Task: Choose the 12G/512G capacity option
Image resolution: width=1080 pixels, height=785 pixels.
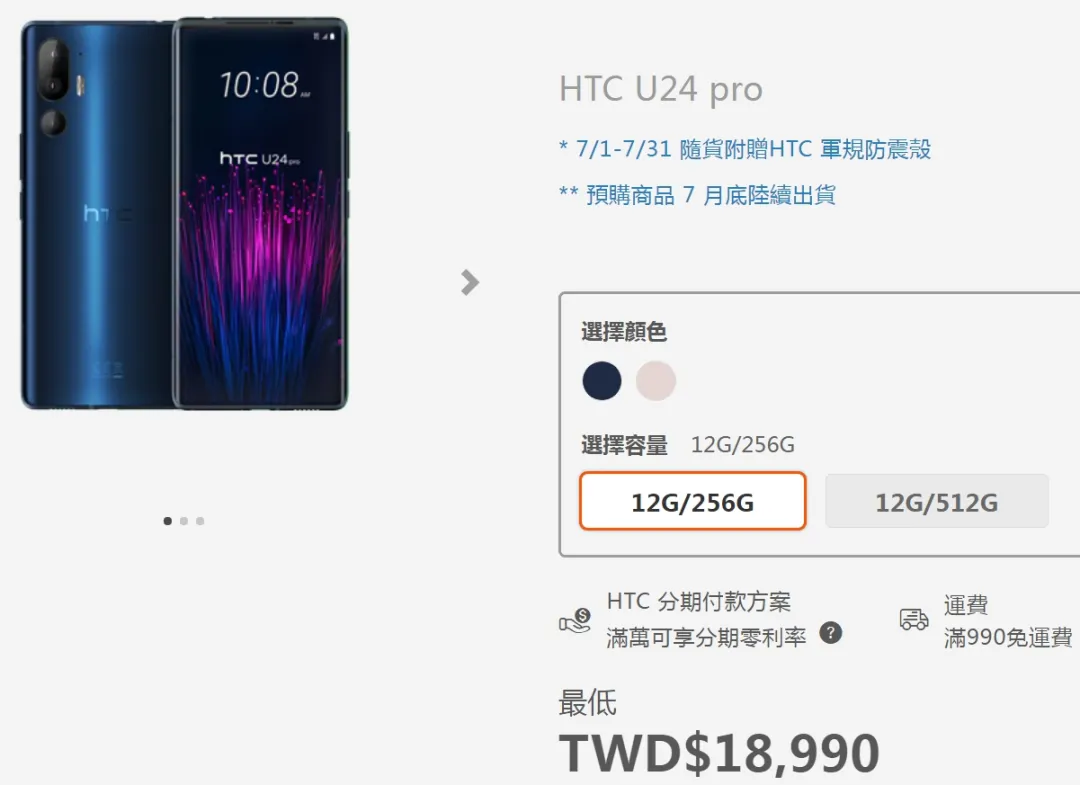Action: pos(937,501)
